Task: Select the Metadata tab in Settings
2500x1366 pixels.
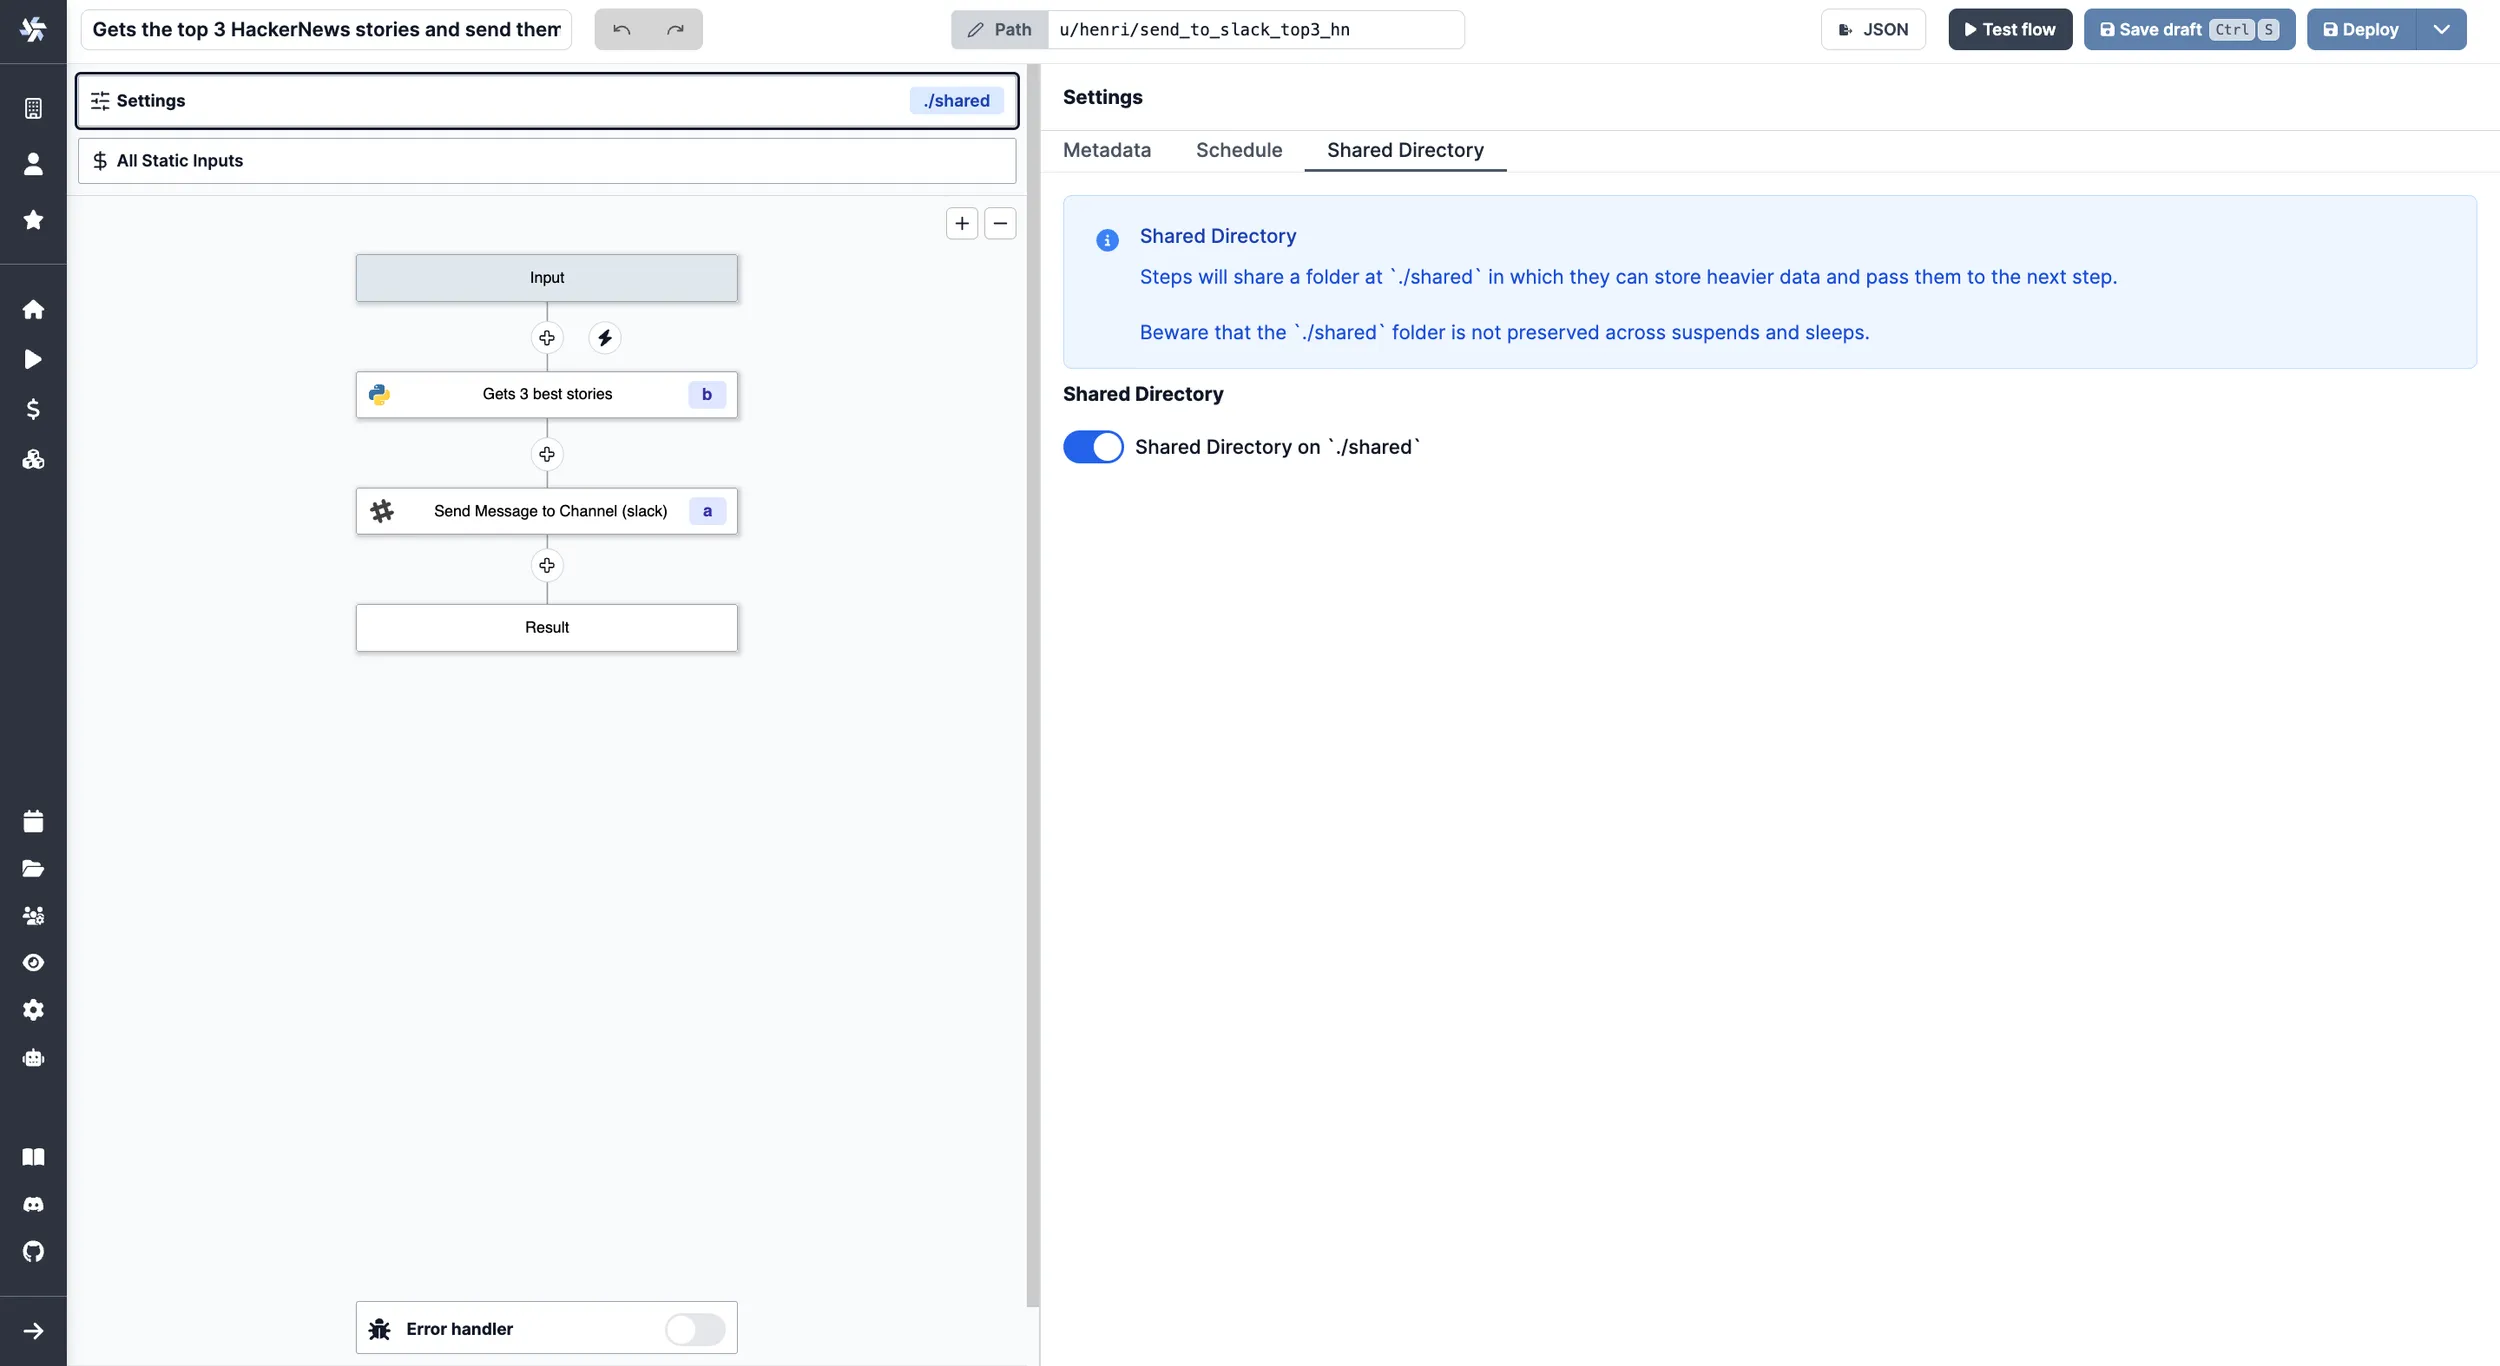Action: point(1106,150)
